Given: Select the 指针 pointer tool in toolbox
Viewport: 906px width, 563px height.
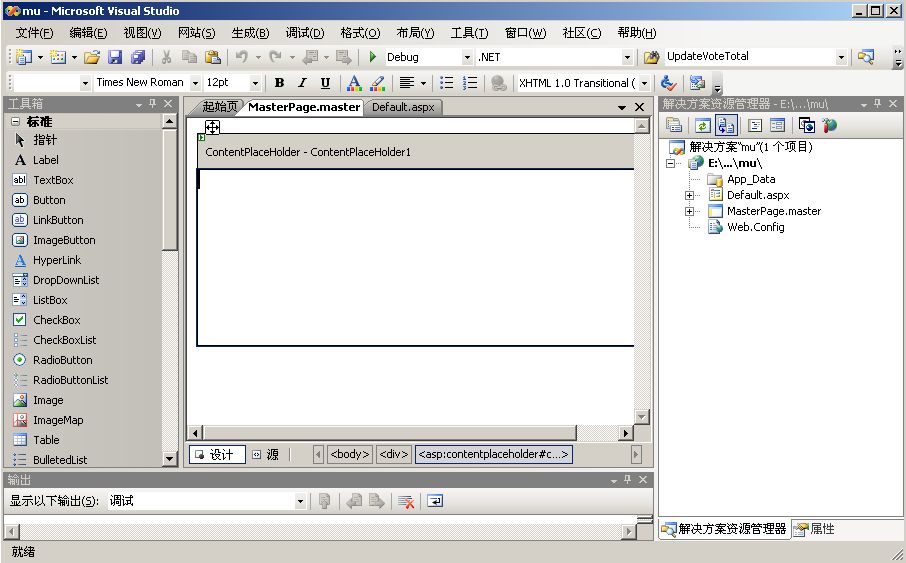Looking at the screenshot, I should tap(44, 140).
